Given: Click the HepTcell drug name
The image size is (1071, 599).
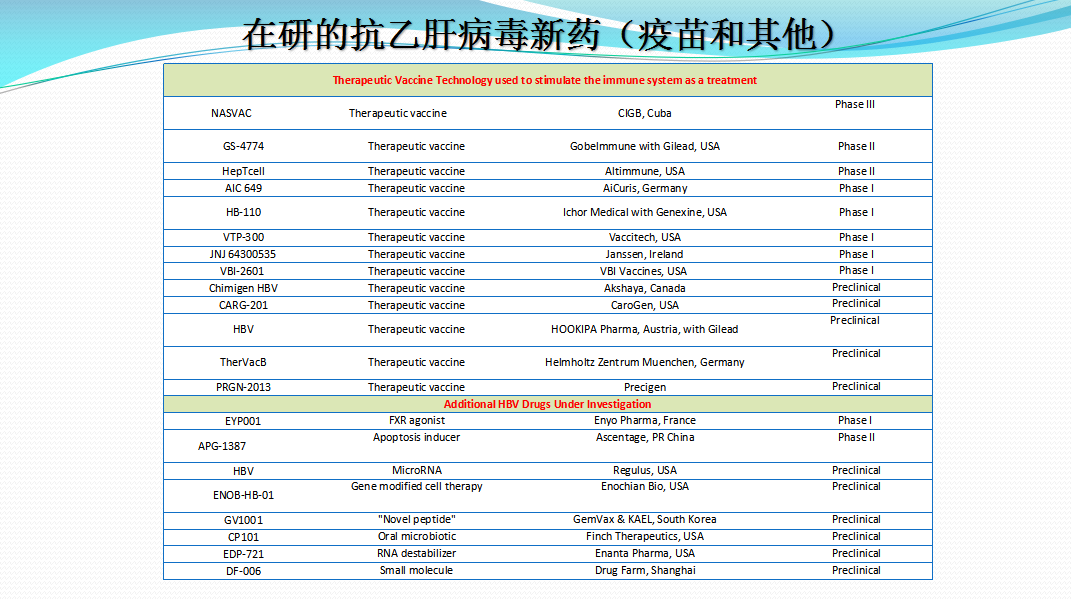Looking at the screenshot, I should click(x=243, y=171).
